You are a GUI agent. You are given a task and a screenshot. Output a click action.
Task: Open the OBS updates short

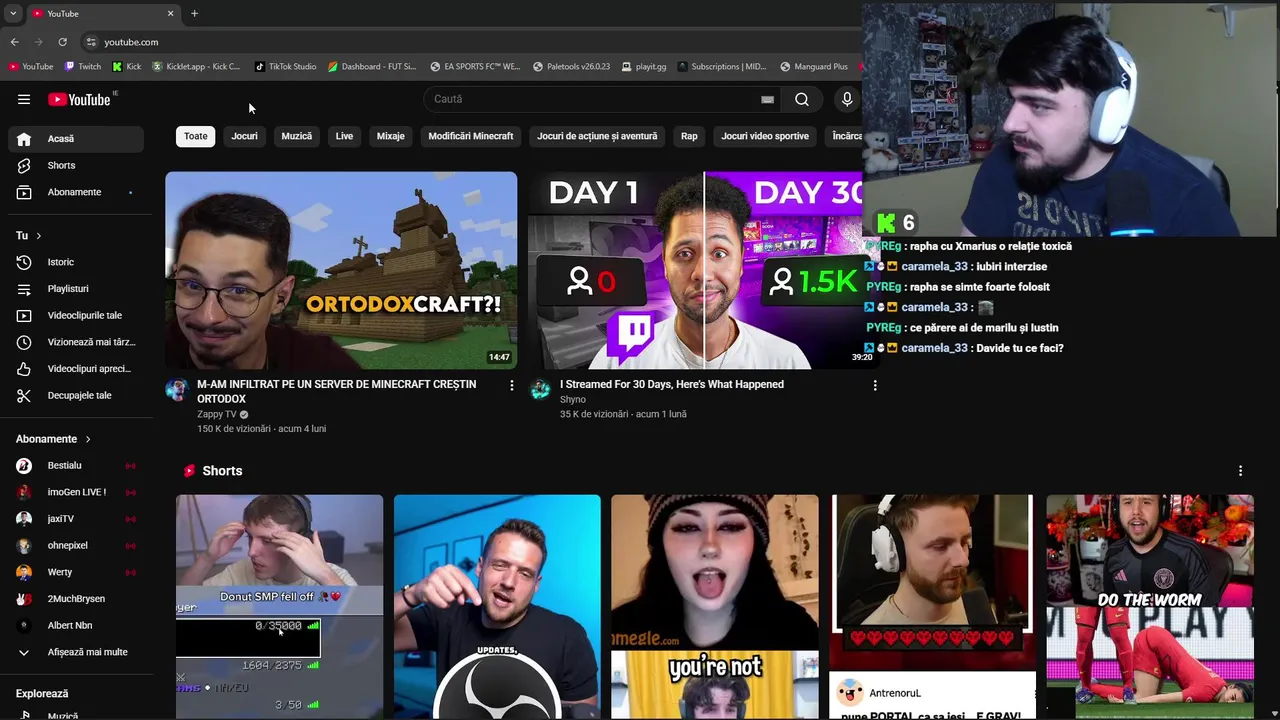pos(497,606)
